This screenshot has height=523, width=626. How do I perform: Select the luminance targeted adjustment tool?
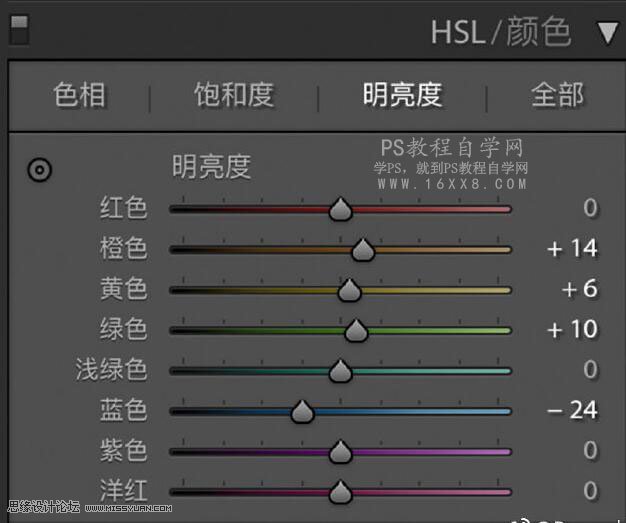[40, 171]
